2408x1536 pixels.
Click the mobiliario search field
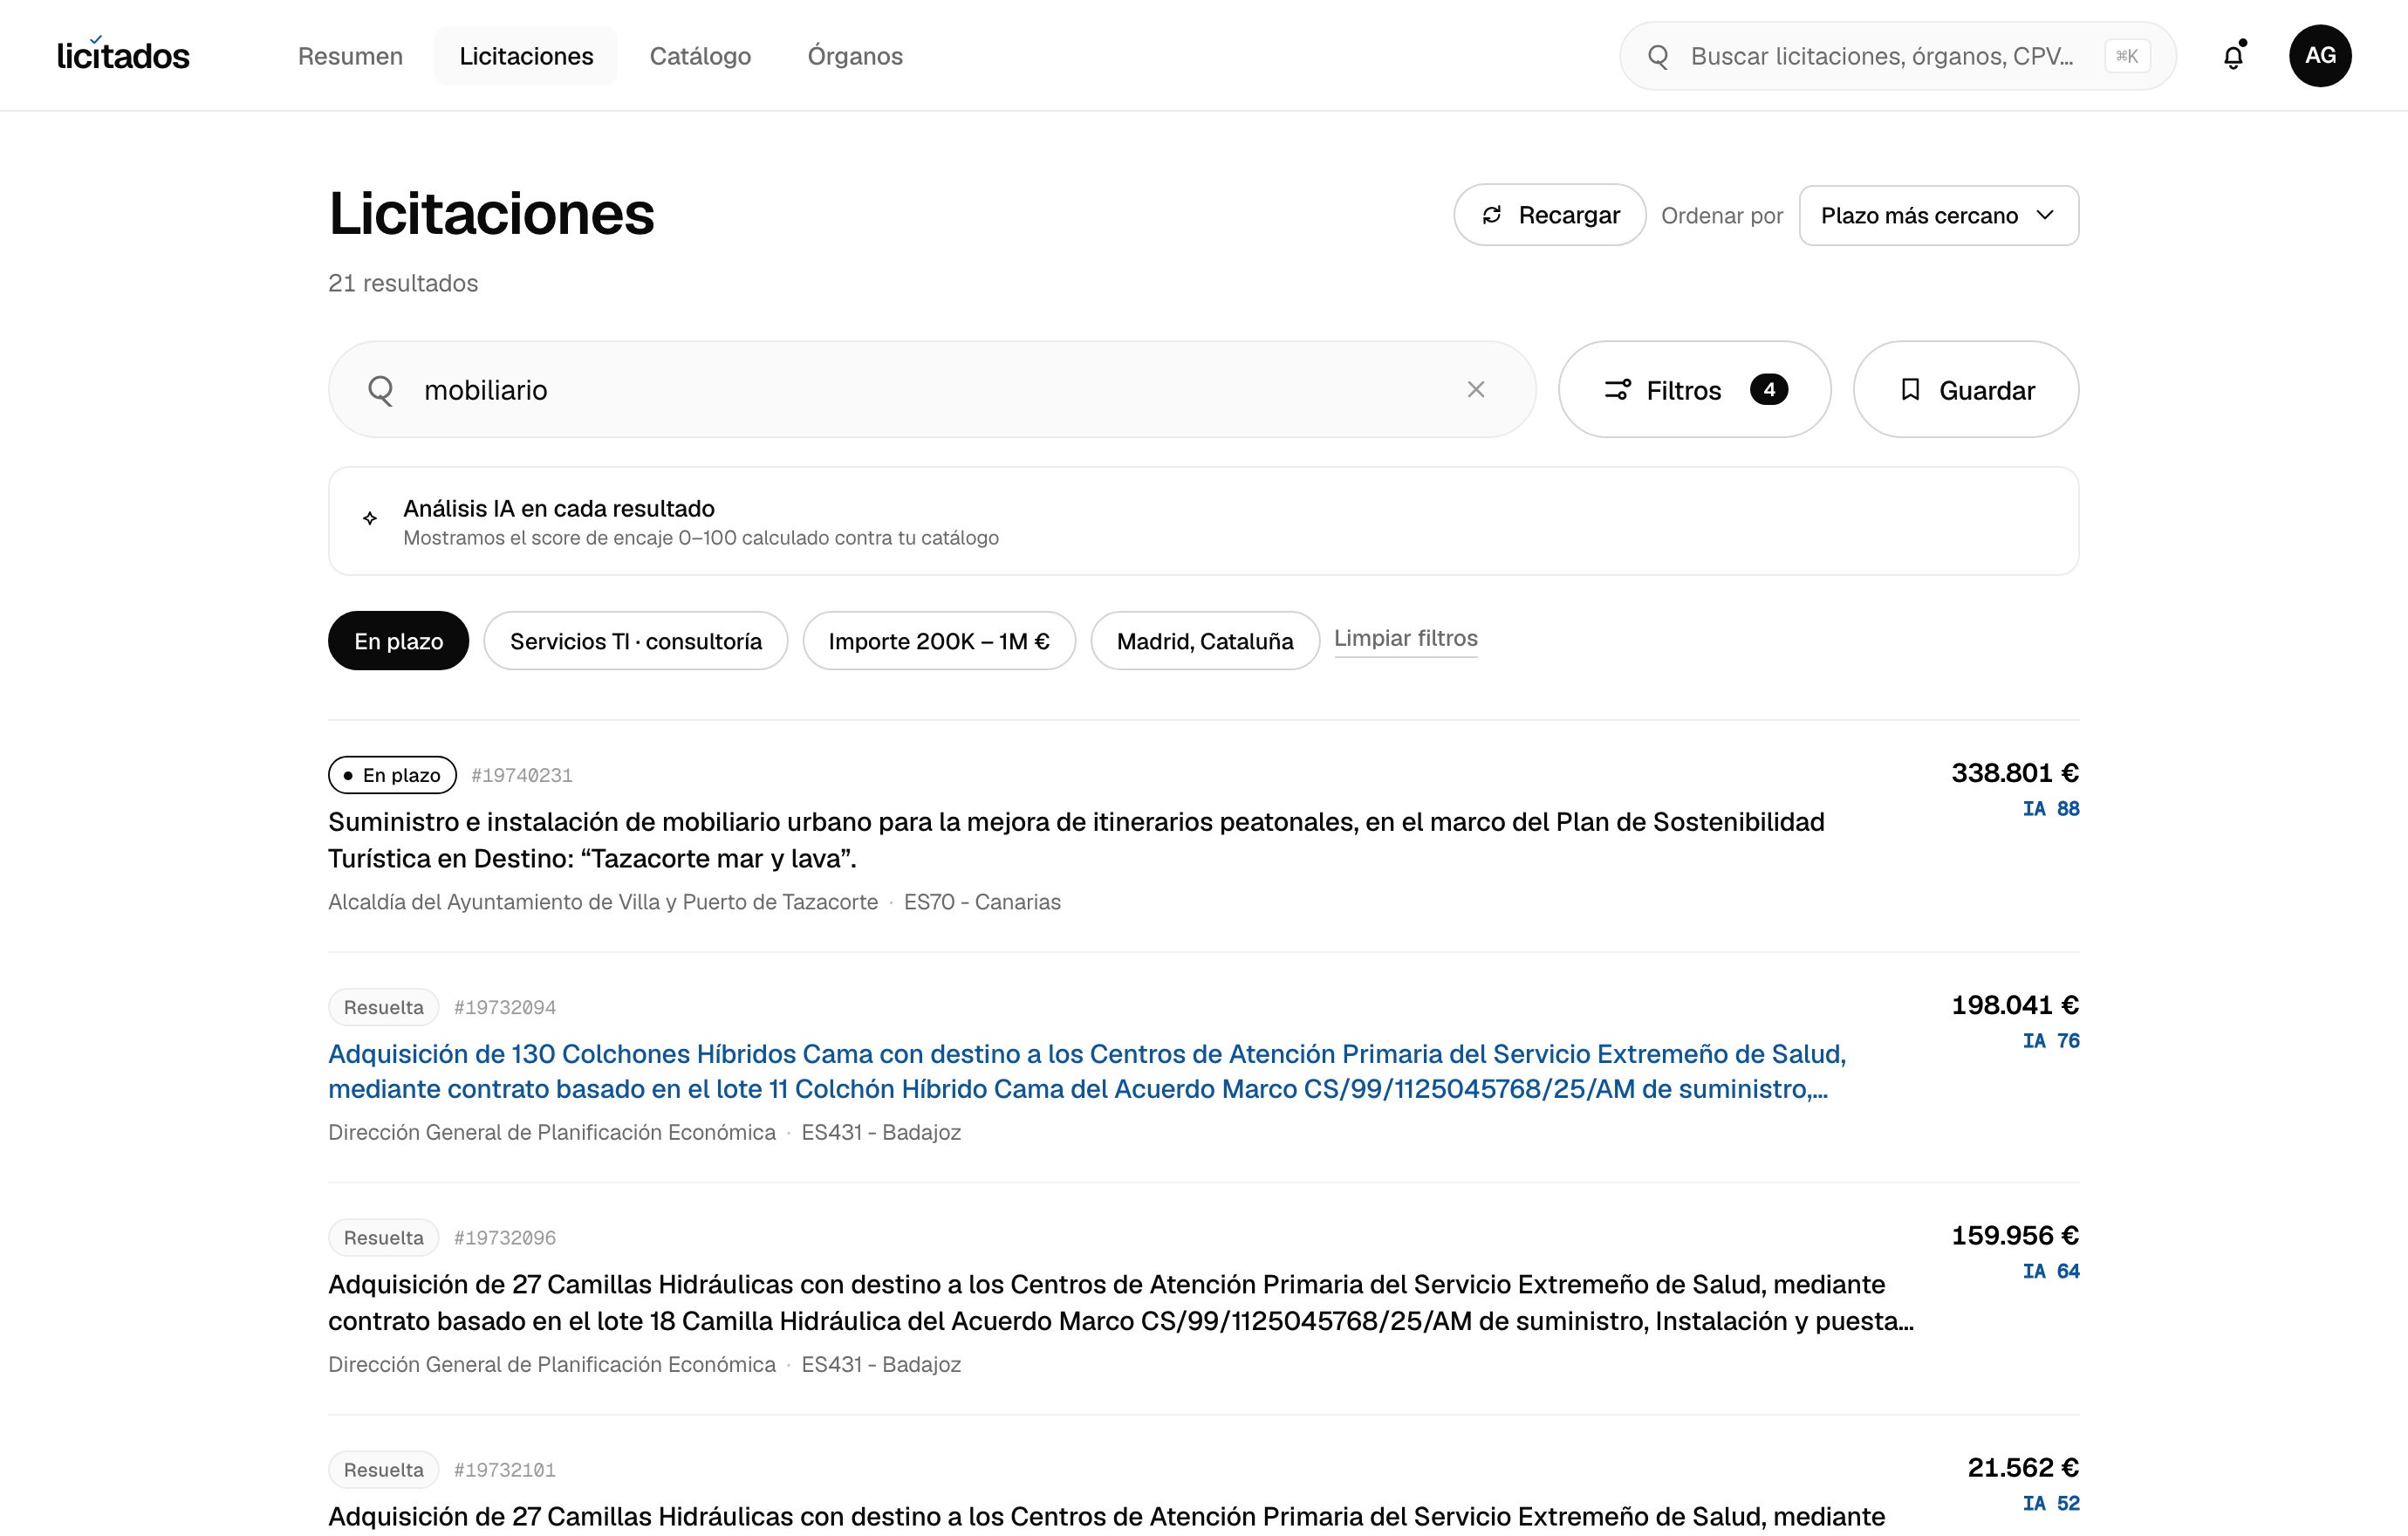click(932, 389)
